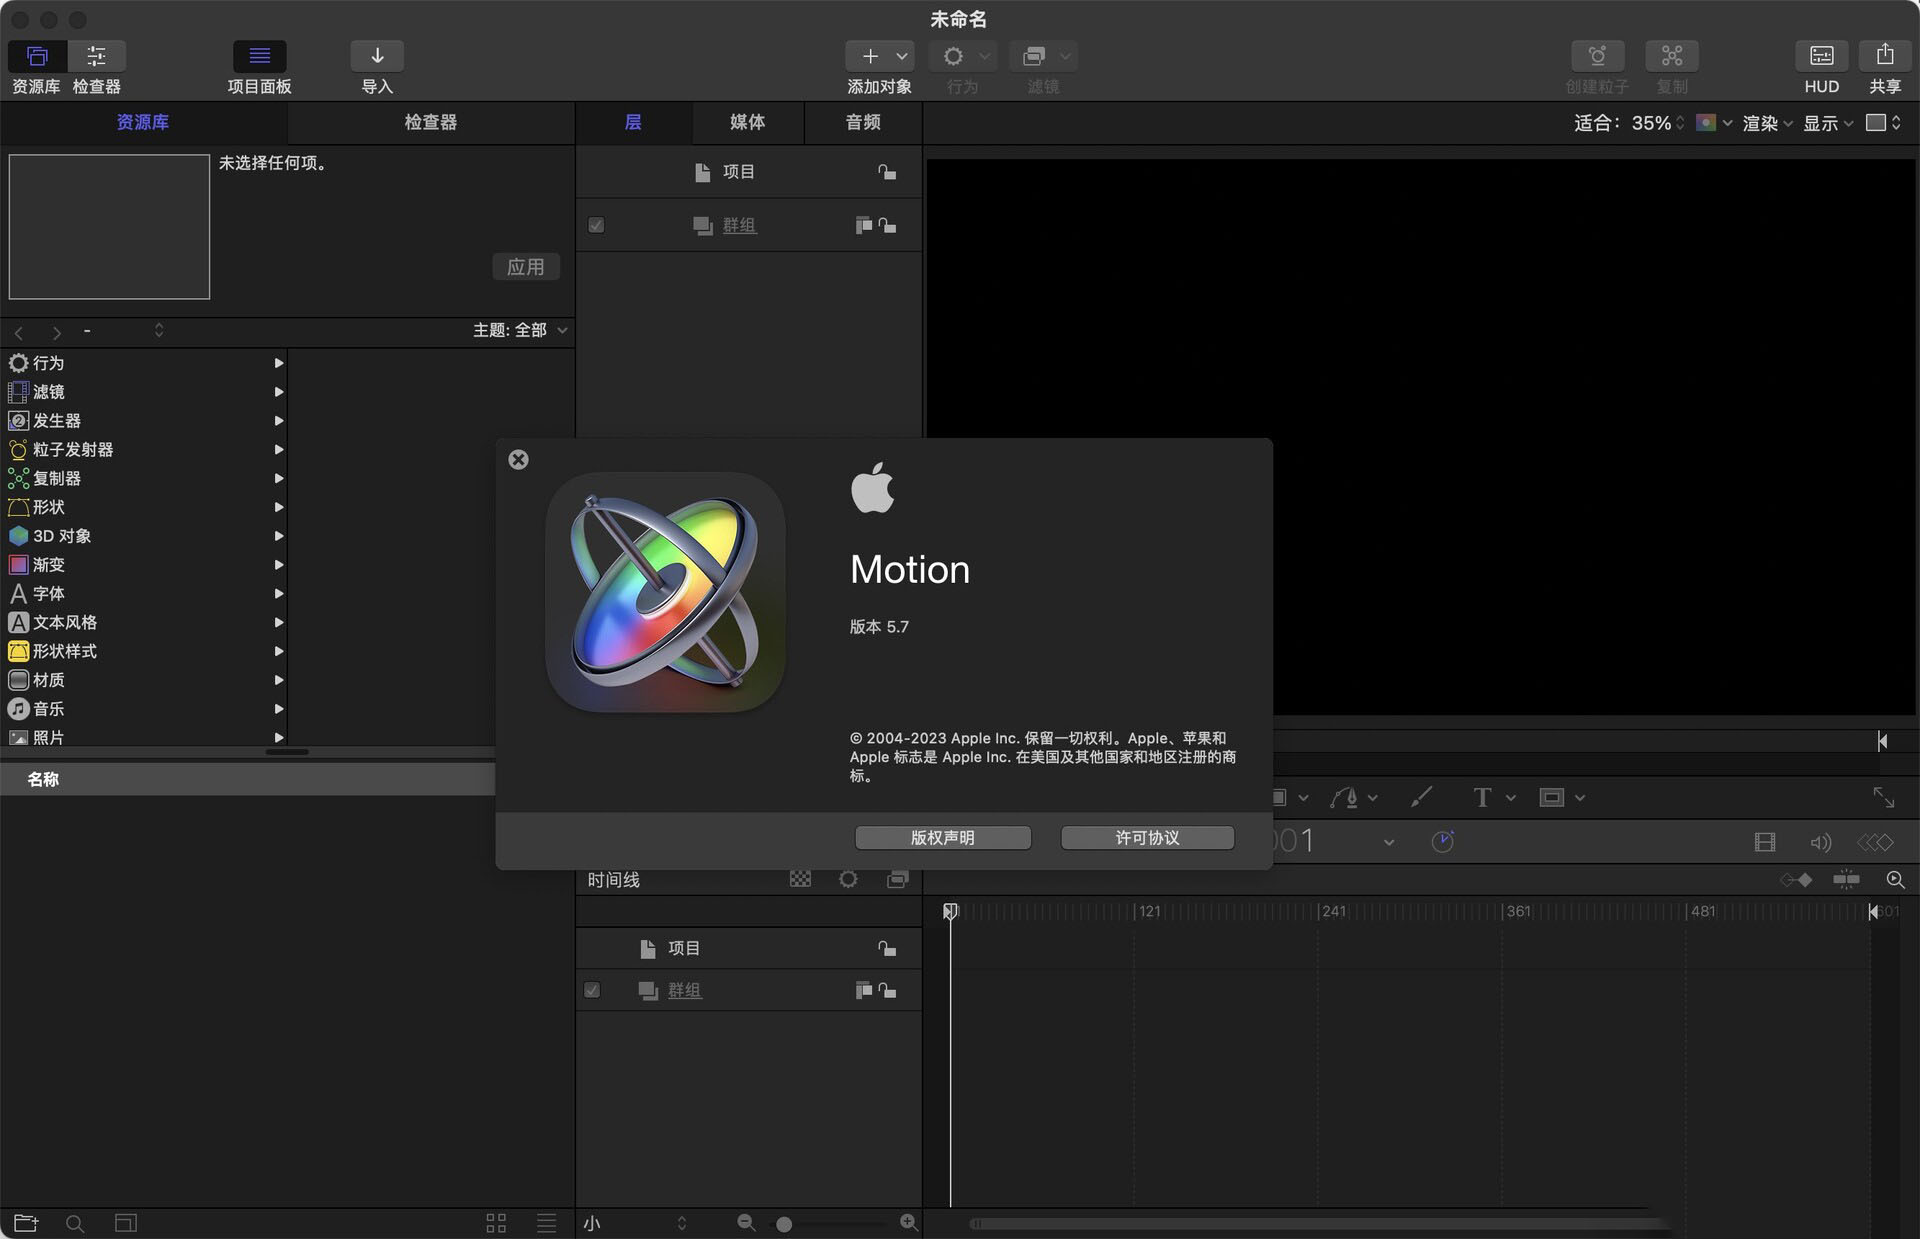Toggle lock on timeline 项目 row

[887, 948]
